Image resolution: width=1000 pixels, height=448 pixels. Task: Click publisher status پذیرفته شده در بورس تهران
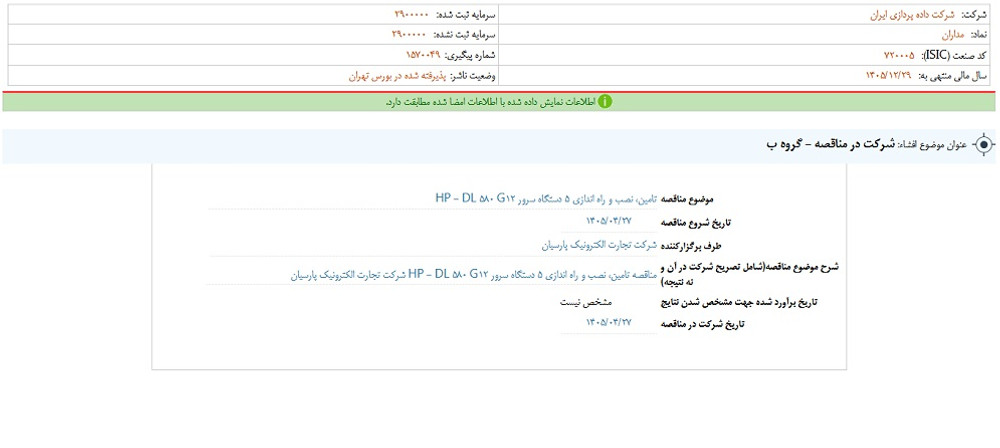[398, 76]
